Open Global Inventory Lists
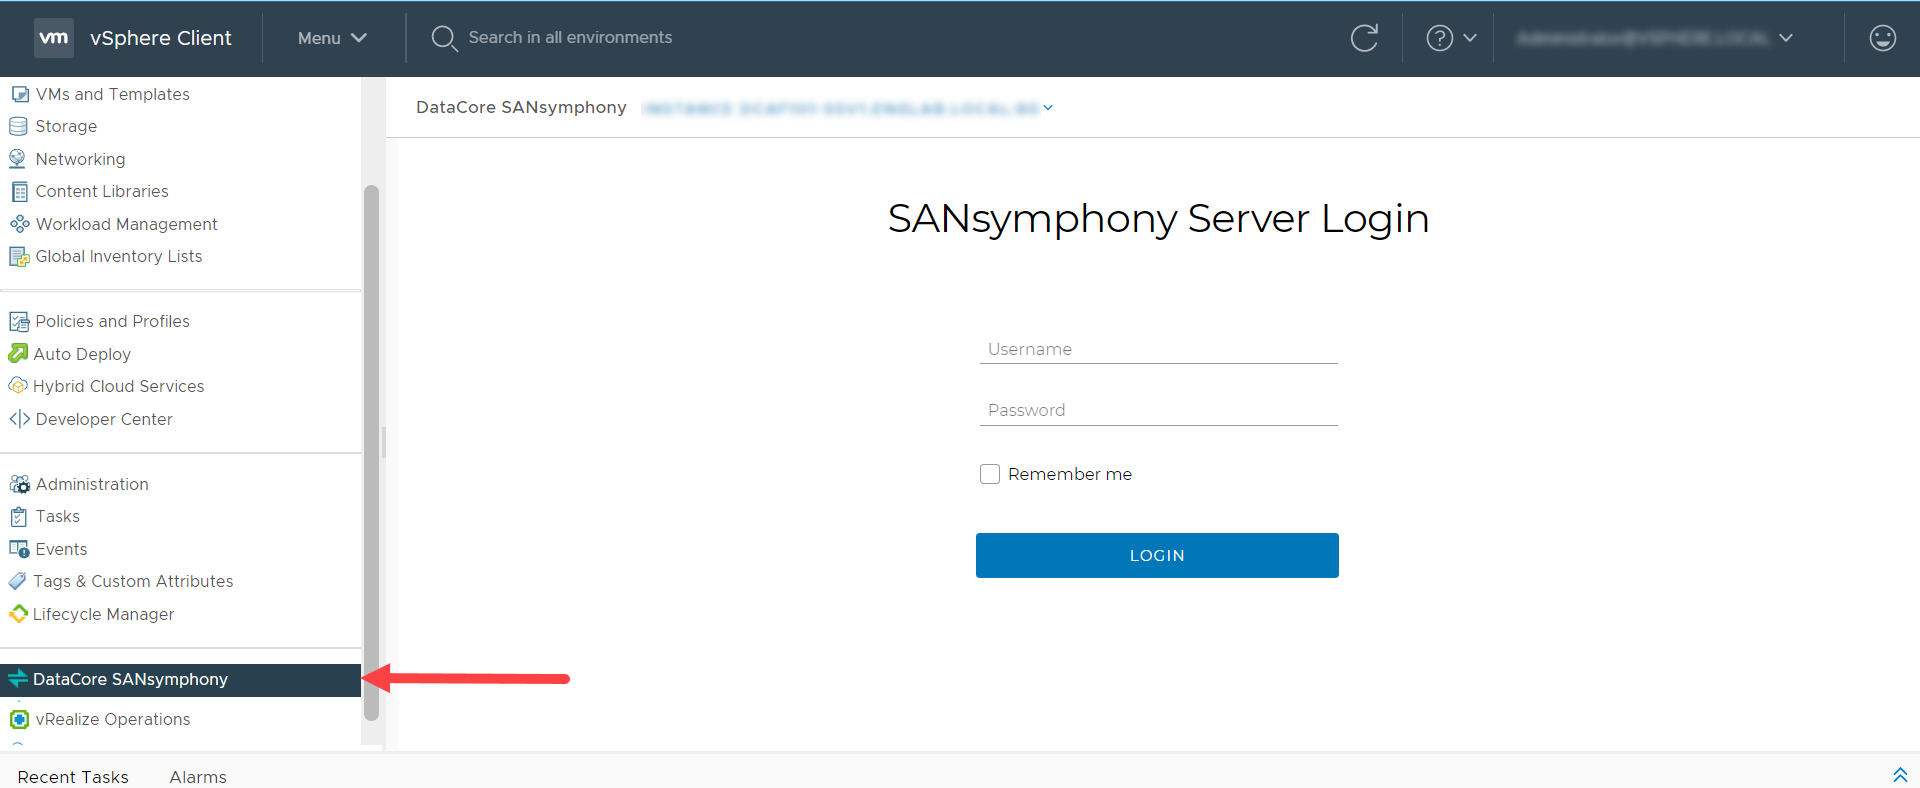Viewport: 1920px width, 788px height. pyautogui.click(x=118, y=257)
